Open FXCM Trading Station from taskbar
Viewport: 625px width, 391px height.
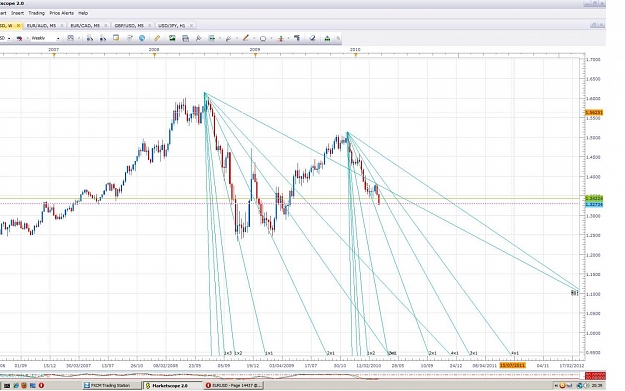tap(112, 385)
